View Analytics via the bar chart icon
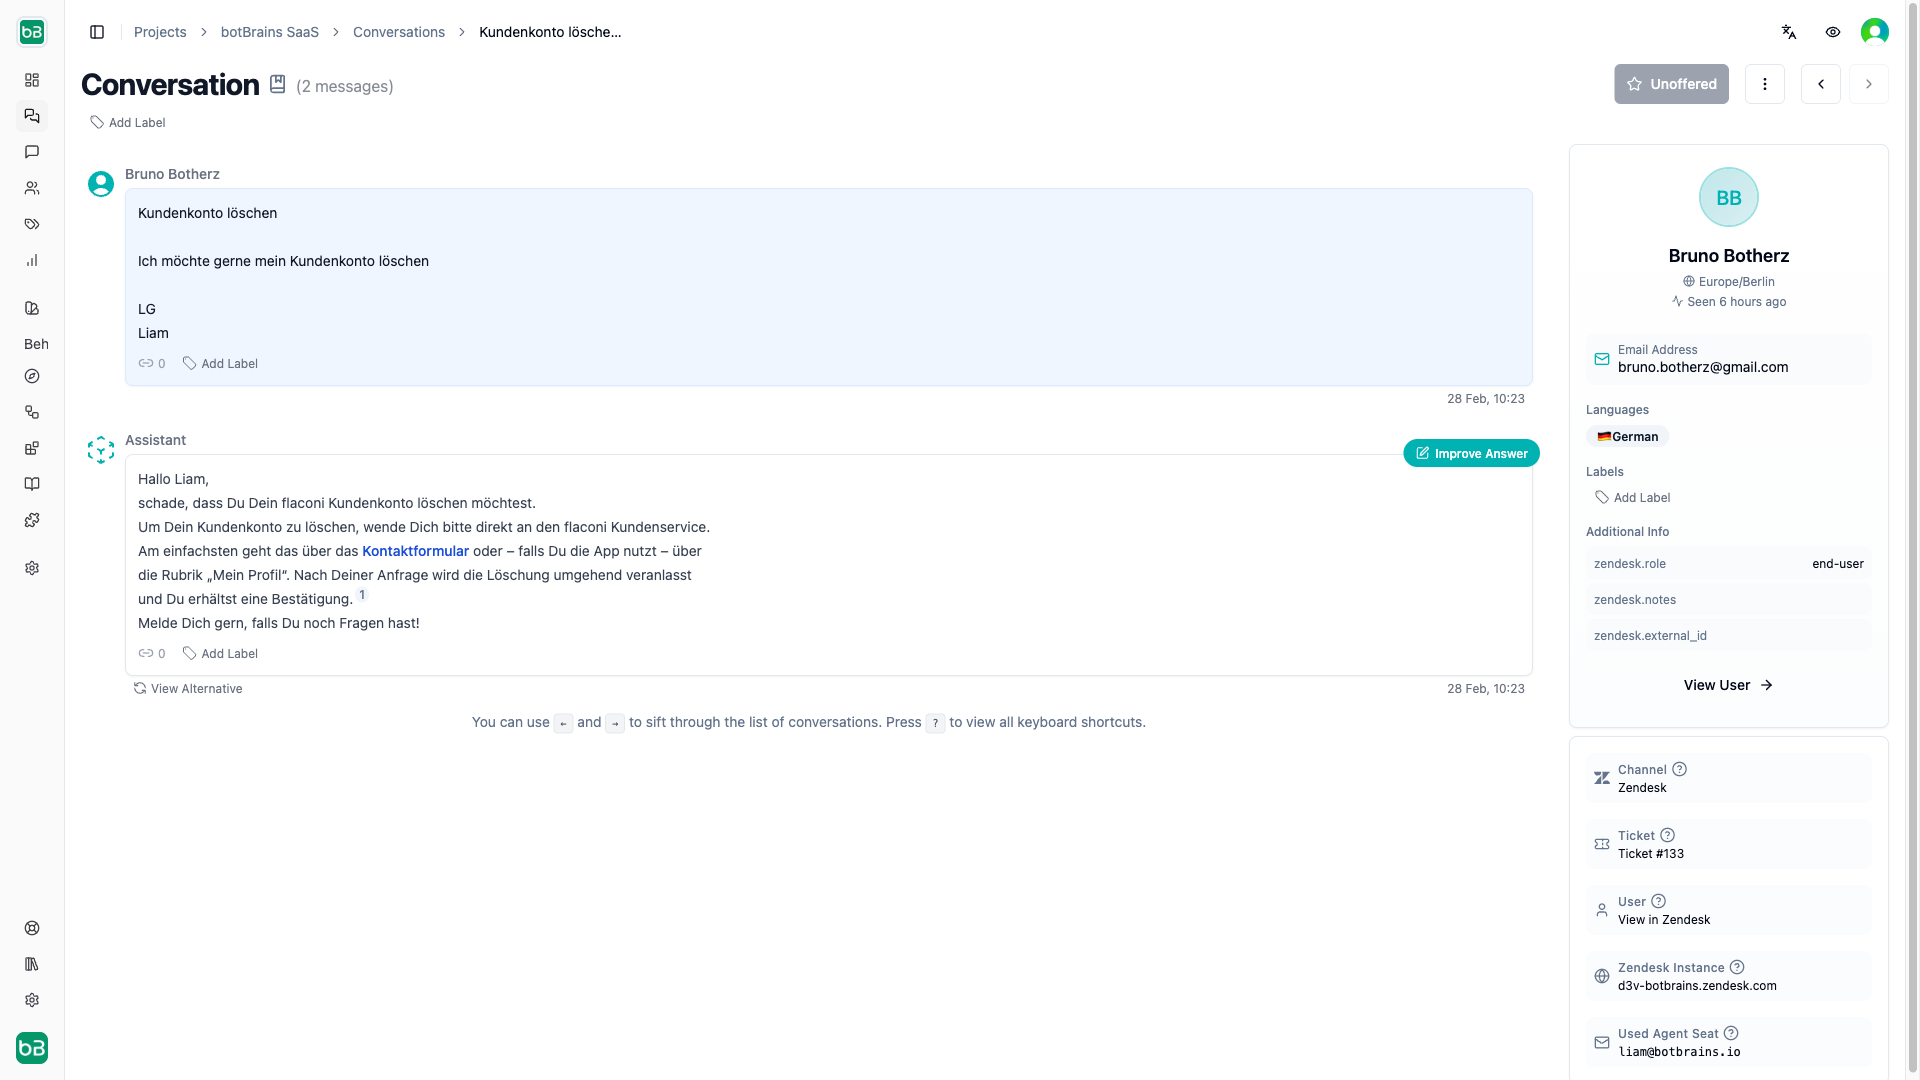Screen dimensions: 1920x1080 pos(32,260)
